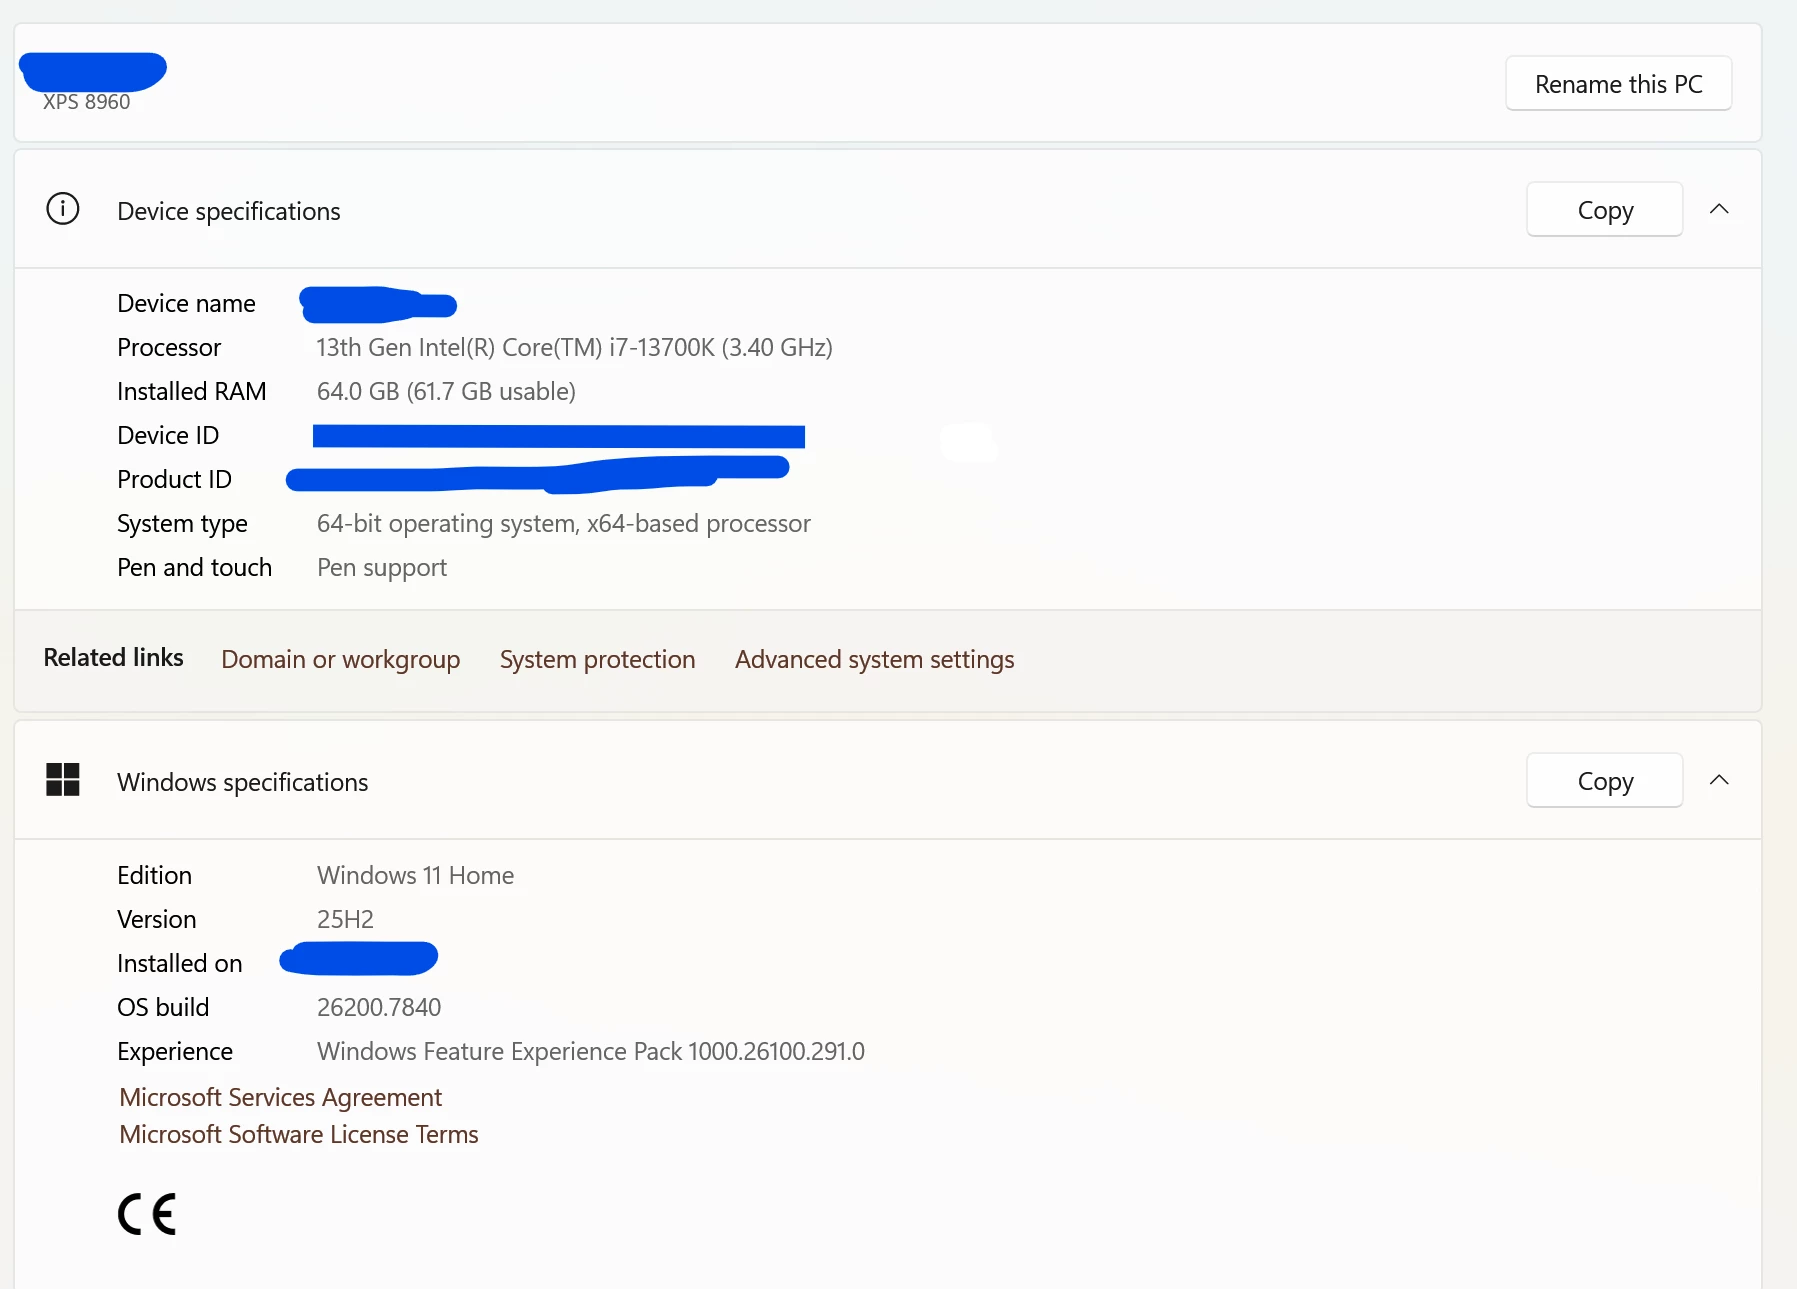Click the Device name label
This screenshot has height=1289, width=1797.
(x=187, y=303)
